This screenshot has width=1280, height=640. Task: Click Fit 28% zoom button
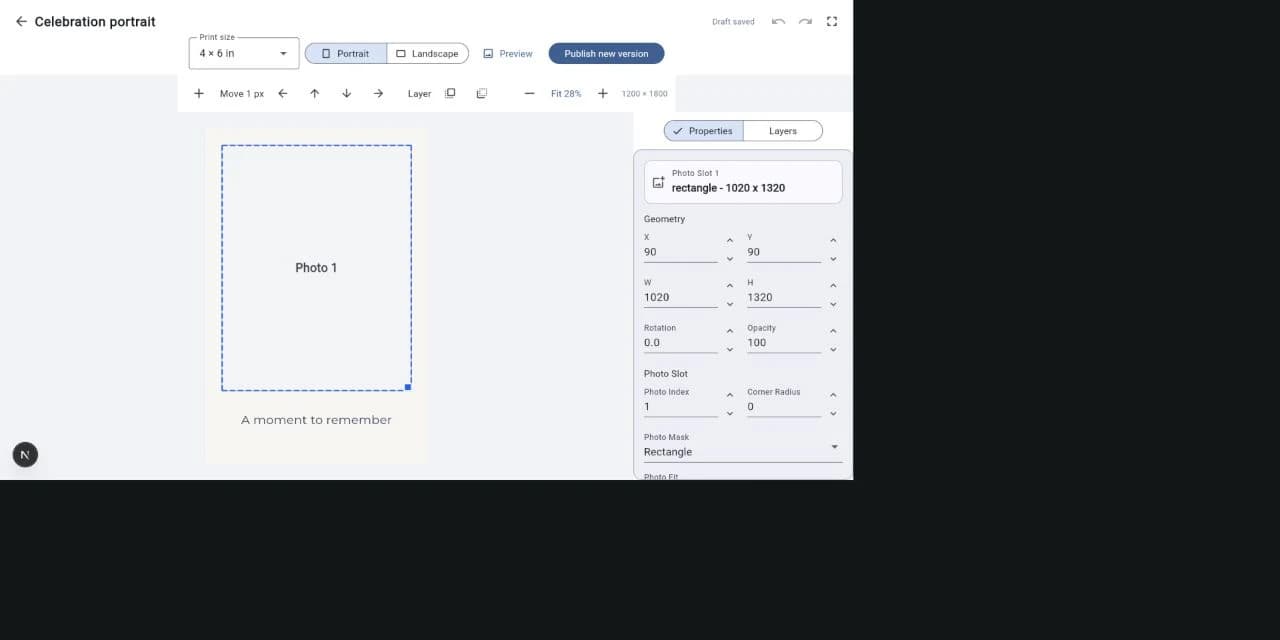(x=566, y=93)
